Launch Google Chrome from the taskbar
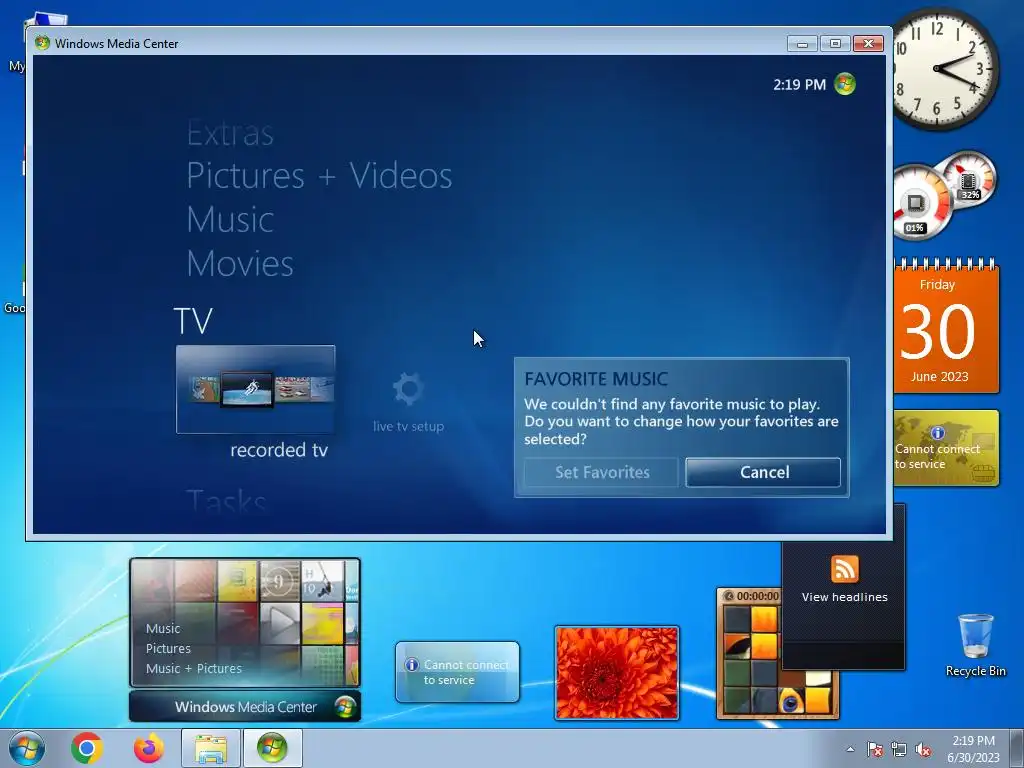The width and height of the screenshot is (1024, 768). click(x=87, y=748)
